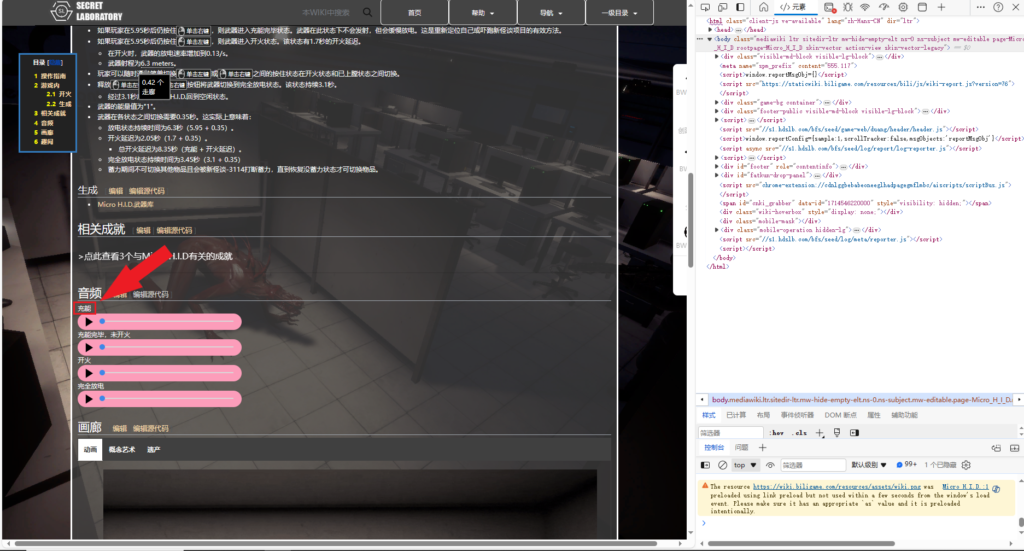Image resolution: width=1024 pixels, height=551 pixels.
Task: Toggle the rendering emulation brush icon
Action: pos(837,433)
